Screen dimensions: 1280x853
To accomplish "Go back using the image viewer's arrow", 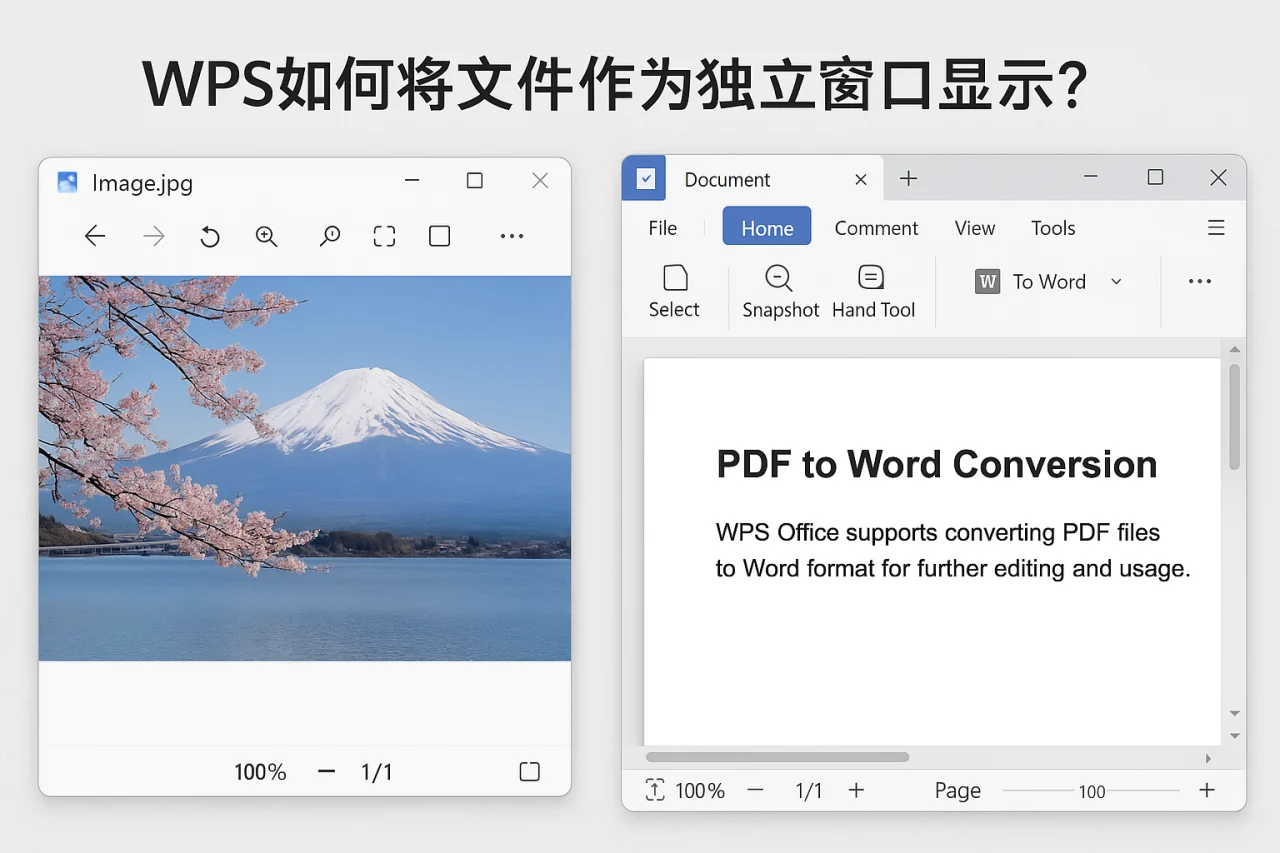I will pyautogui.click(x=94, y=236).
